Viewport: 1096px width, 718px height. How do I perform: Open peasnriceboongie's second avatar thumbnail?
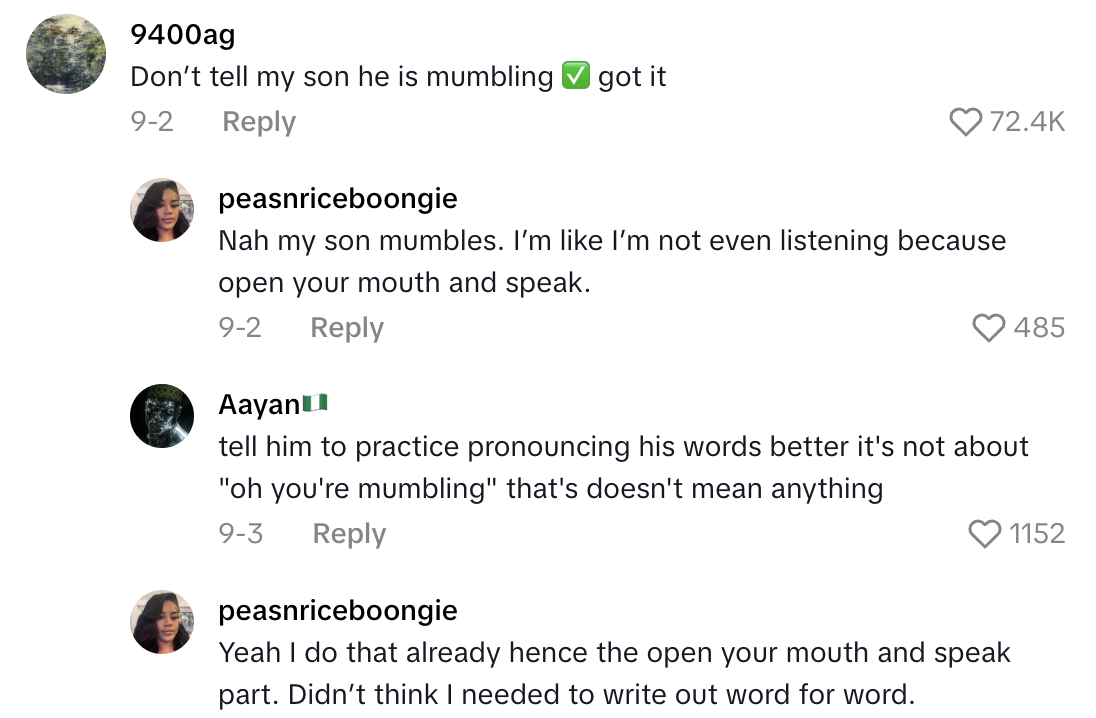click(162, 622)
